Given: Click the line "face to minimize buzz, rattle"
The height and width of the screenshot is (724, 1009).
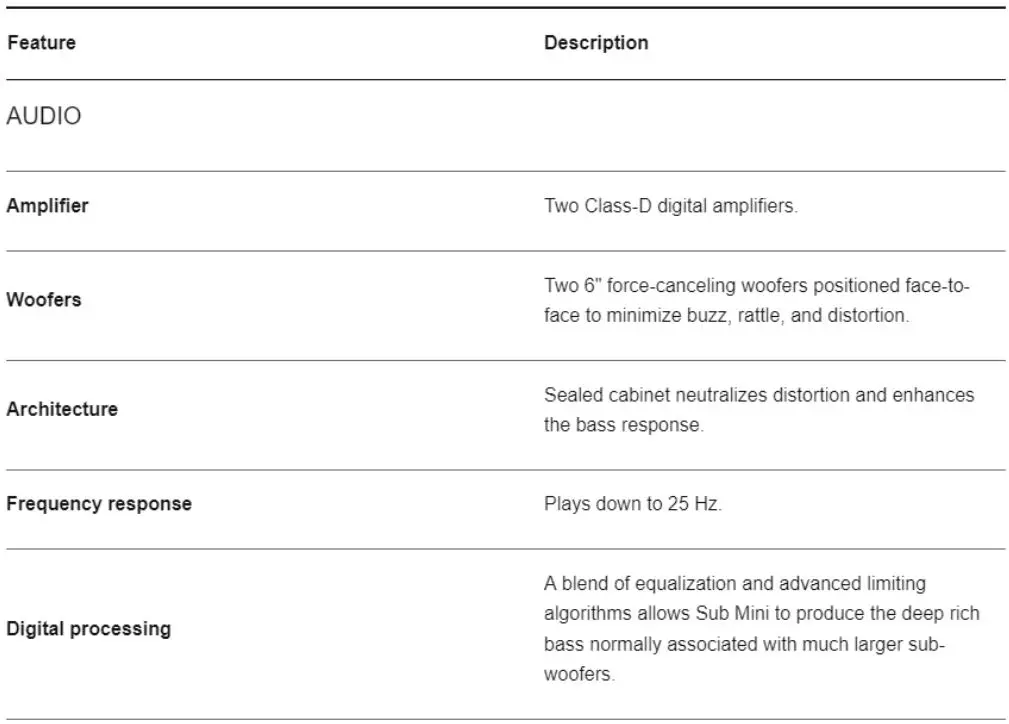Looking at the screenshot, I should [726, 316].
